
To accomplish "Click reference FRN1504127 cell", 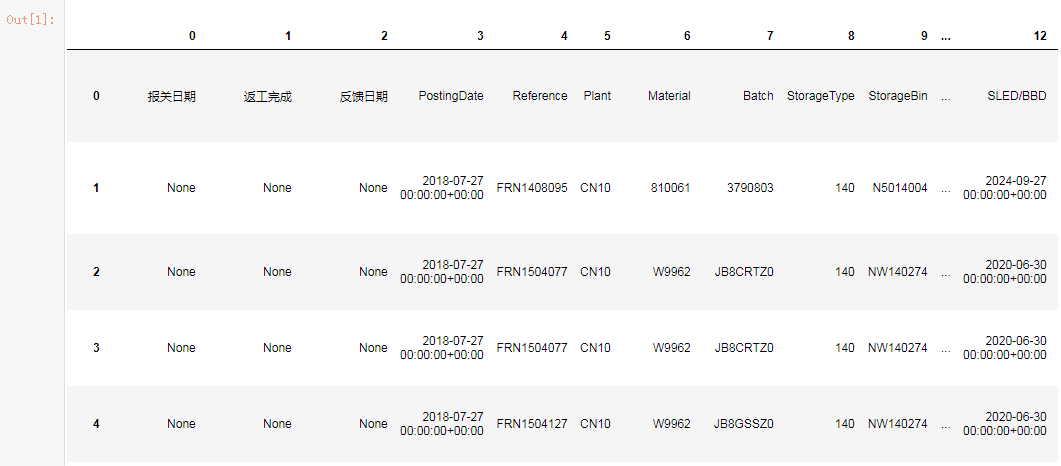I will tap(532, 424).
